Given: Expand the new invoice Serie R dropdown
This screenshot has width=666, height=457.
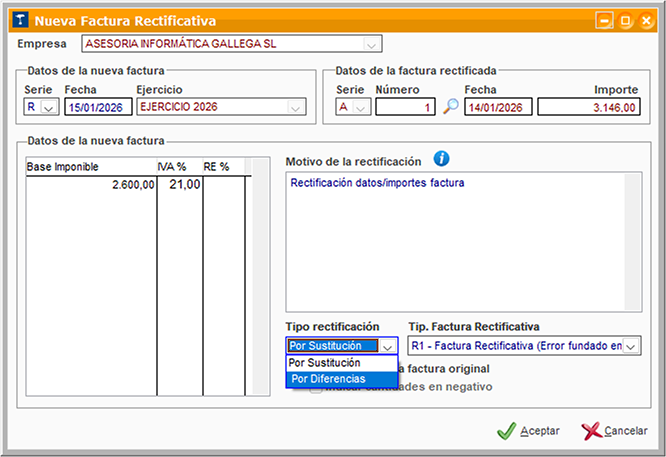Looking at the screenshot, I should tap(49, 107).
